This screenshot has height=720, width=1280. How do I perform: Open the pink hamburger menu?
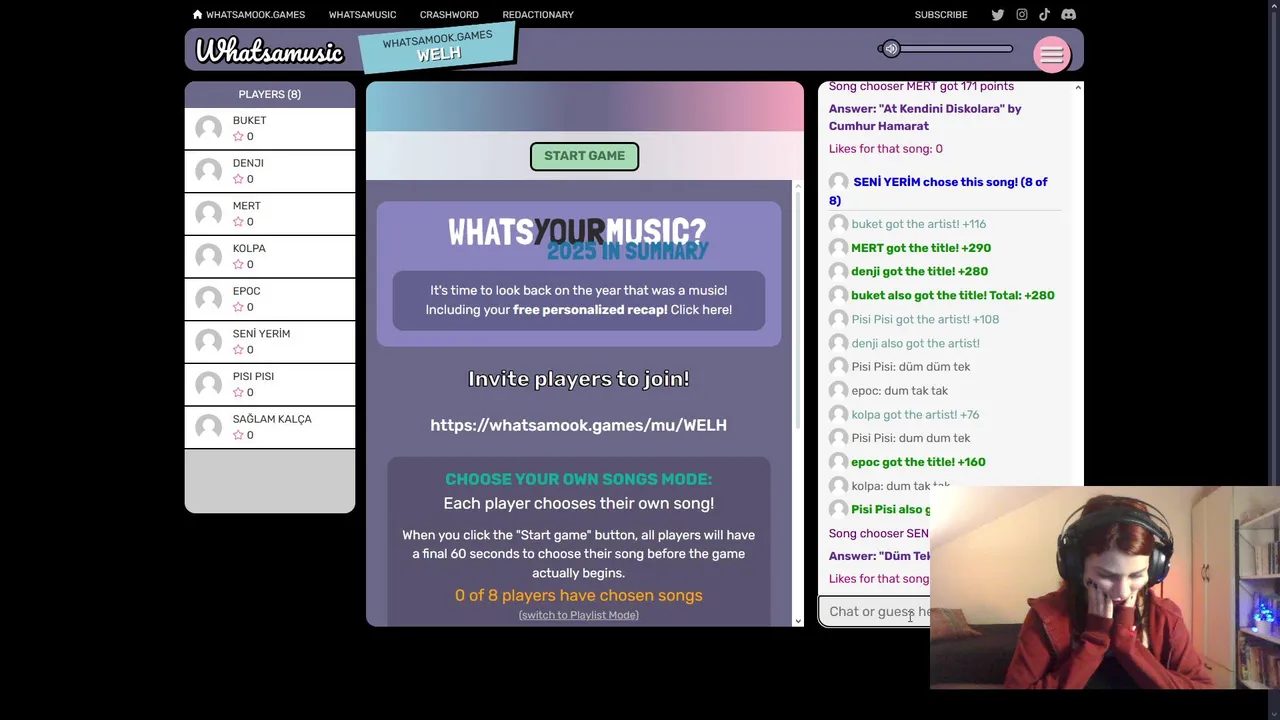point(1051,55)
